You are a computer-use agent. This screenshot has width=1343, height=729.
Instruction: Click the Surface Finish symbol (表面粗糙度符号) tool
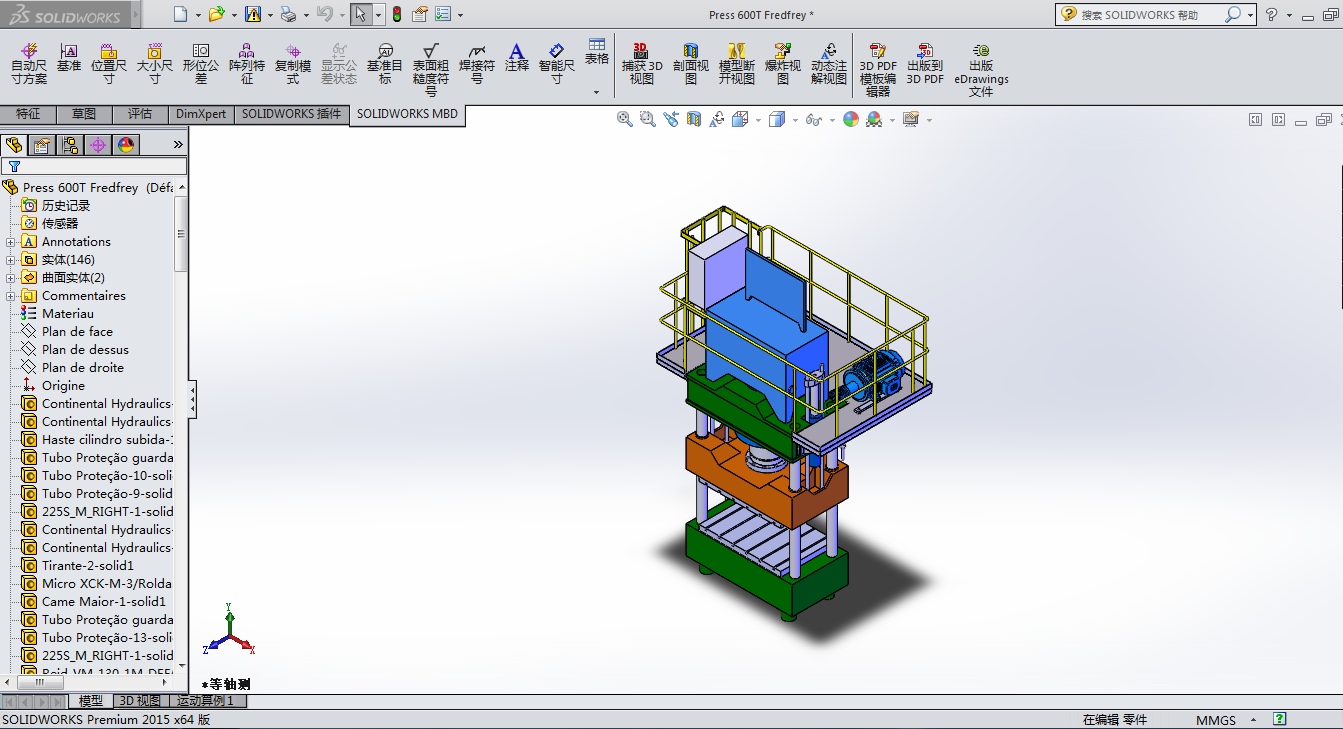[431, 63]
